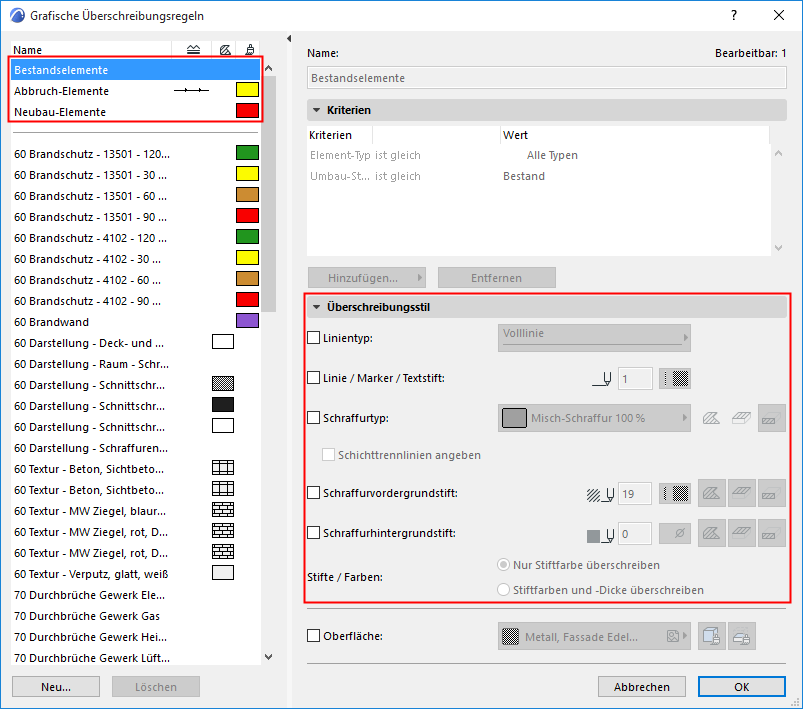Toggle cover fill icon in Schraffurtyp row
The width and height of the screenshot is (803, 709).
pos(741,419)
